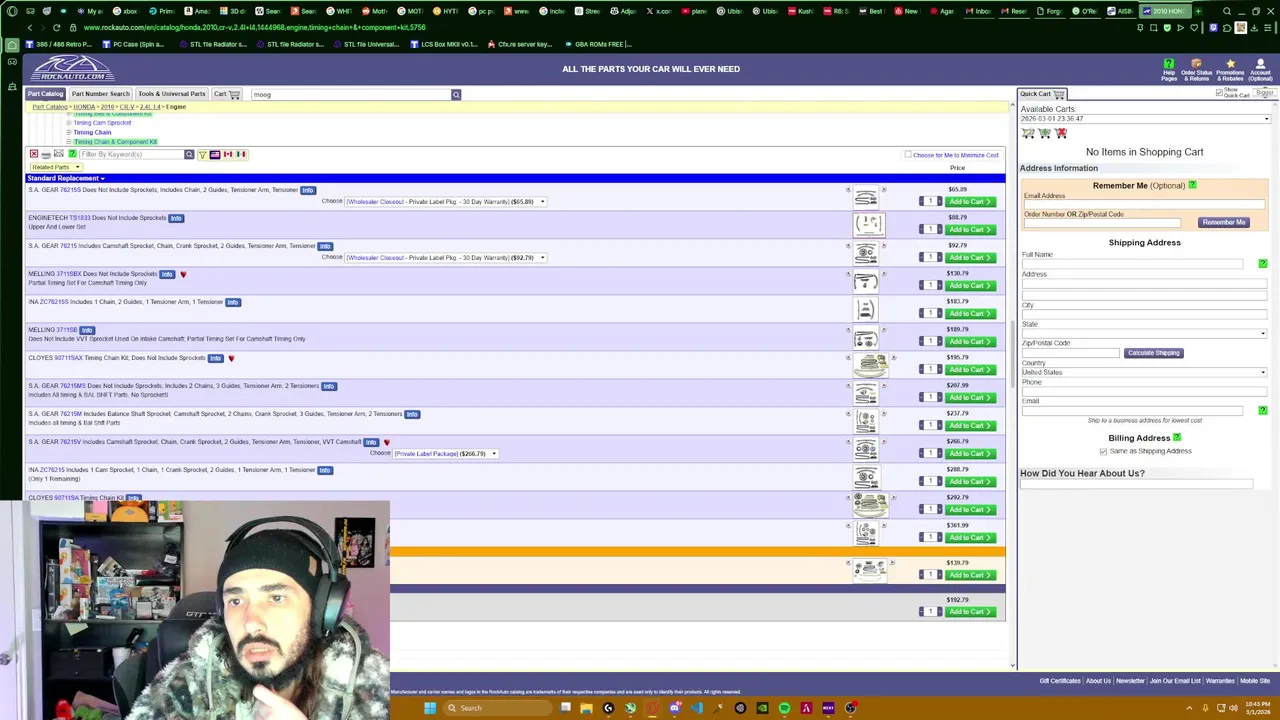The height and width of the screenshot is (720, 1280).
Task: Click the green-arrow cart icon under Available Carts
Action: 1045,133
